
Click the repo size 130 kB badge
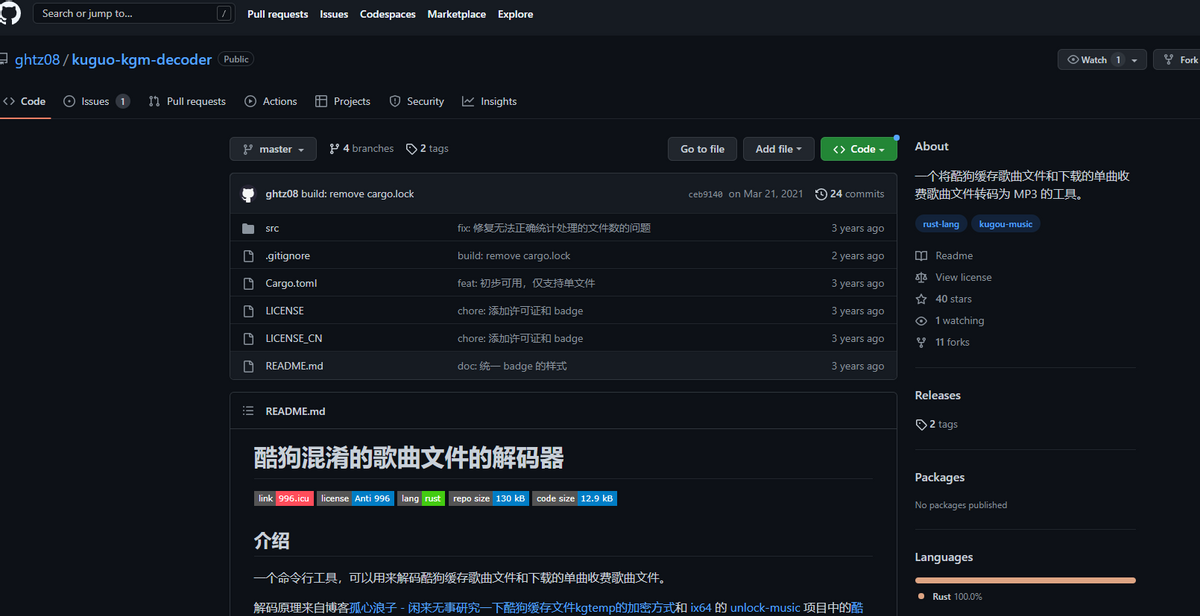point(489,498)
